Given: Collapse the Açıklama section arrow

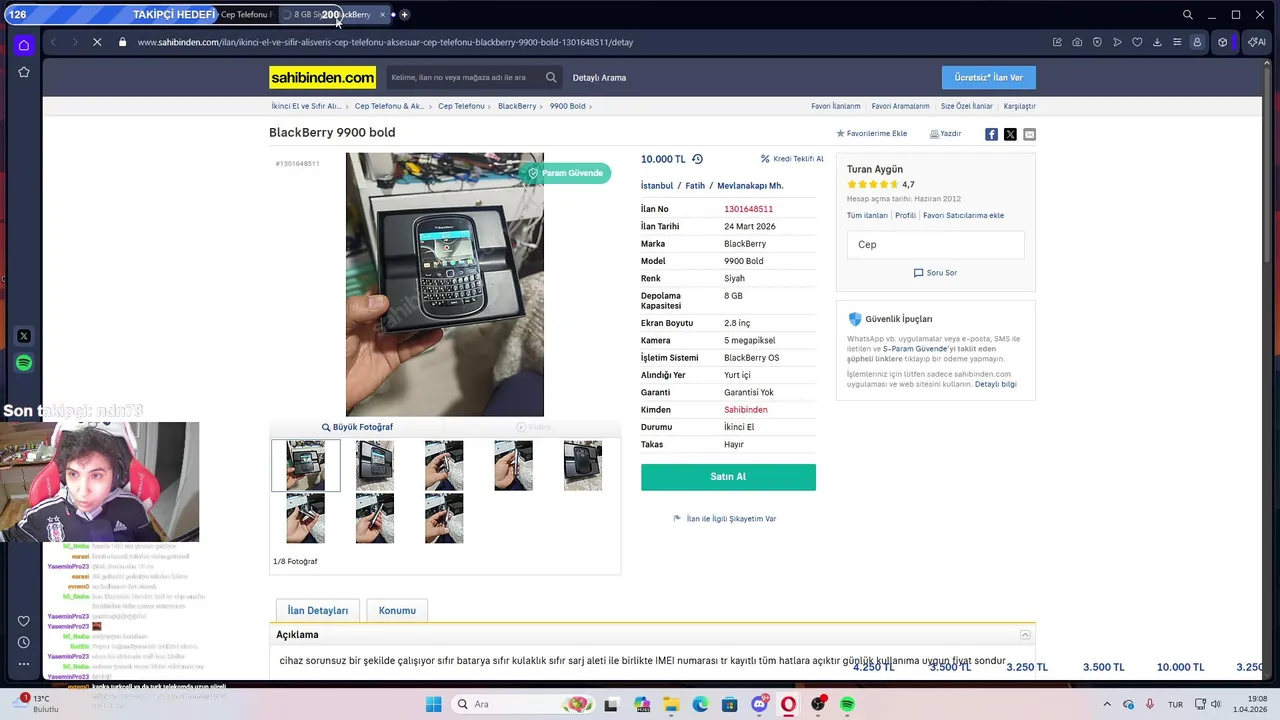Looking at the screenshot, I should (1025, 635).
